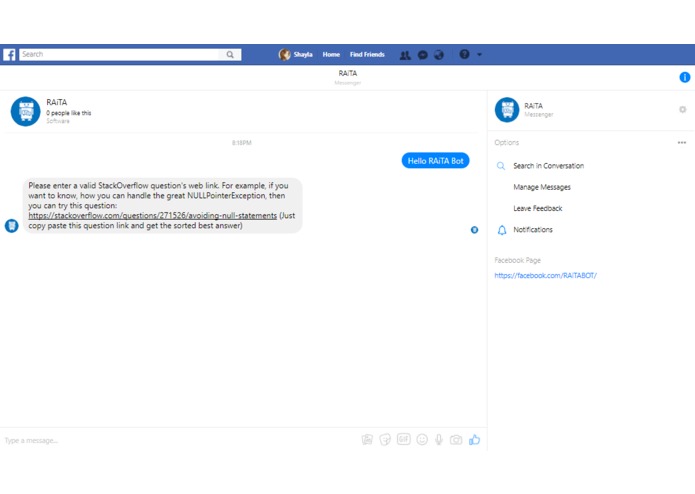Open the stackoverflow avoiding-null-statements link

(x=152, y=216)
